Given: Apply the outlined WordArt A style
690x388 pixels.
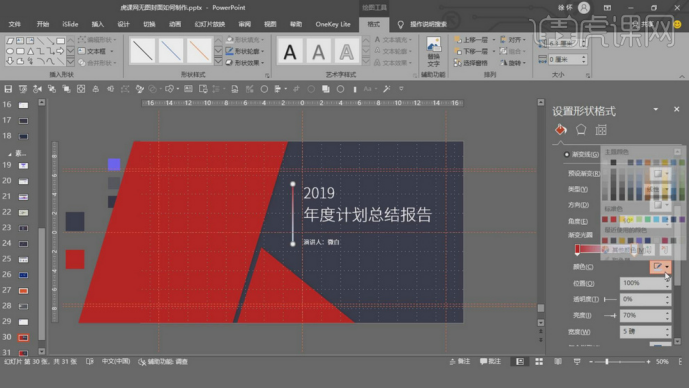Looking at the screenshot, I should pos(346,52).
